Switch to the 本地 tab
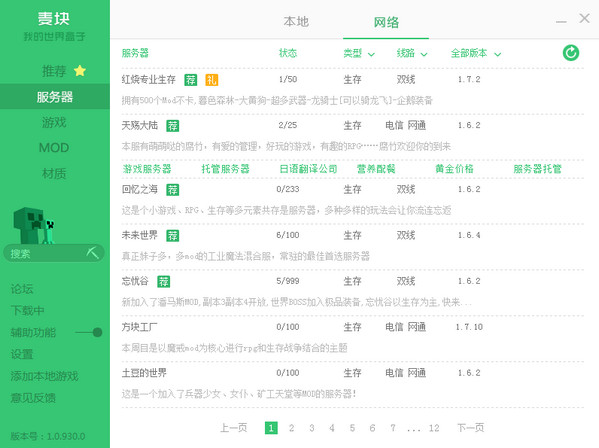This screenshot has height=448, width=599. 296,22
